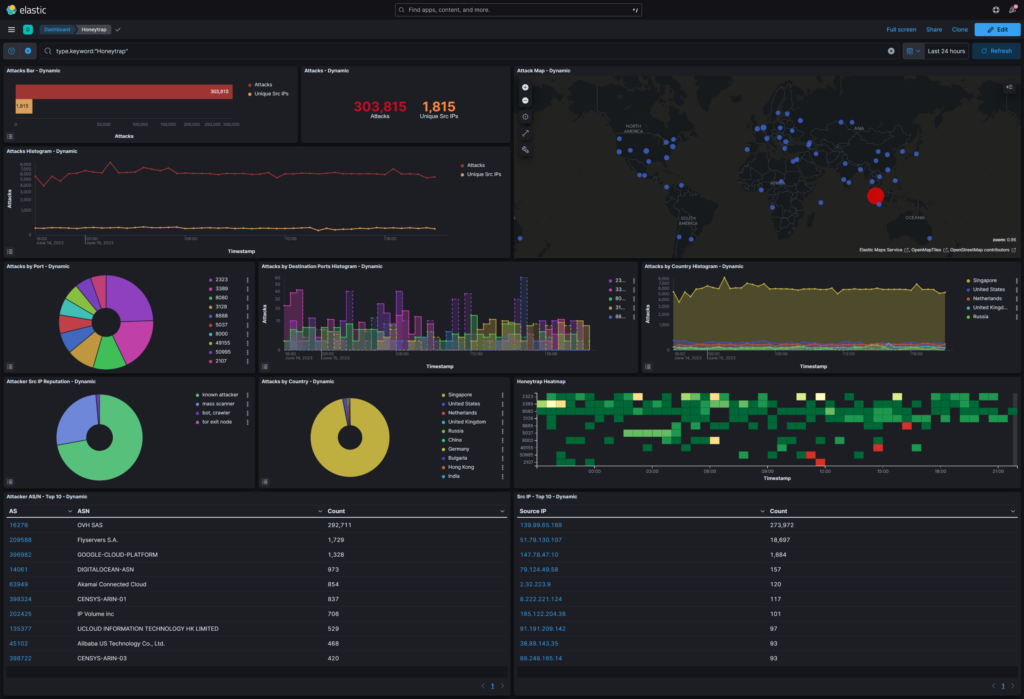Click the Refresh button

(x=997, y=51)
